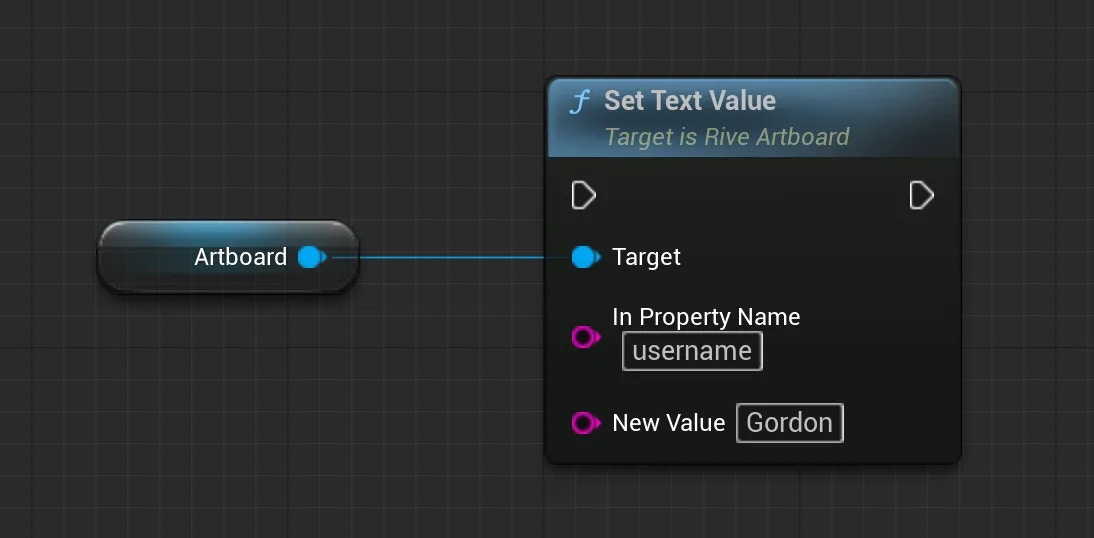Select the Artboard variable node
The image size is (1094, 538).
pyautogui.click(x=228, y=257)
